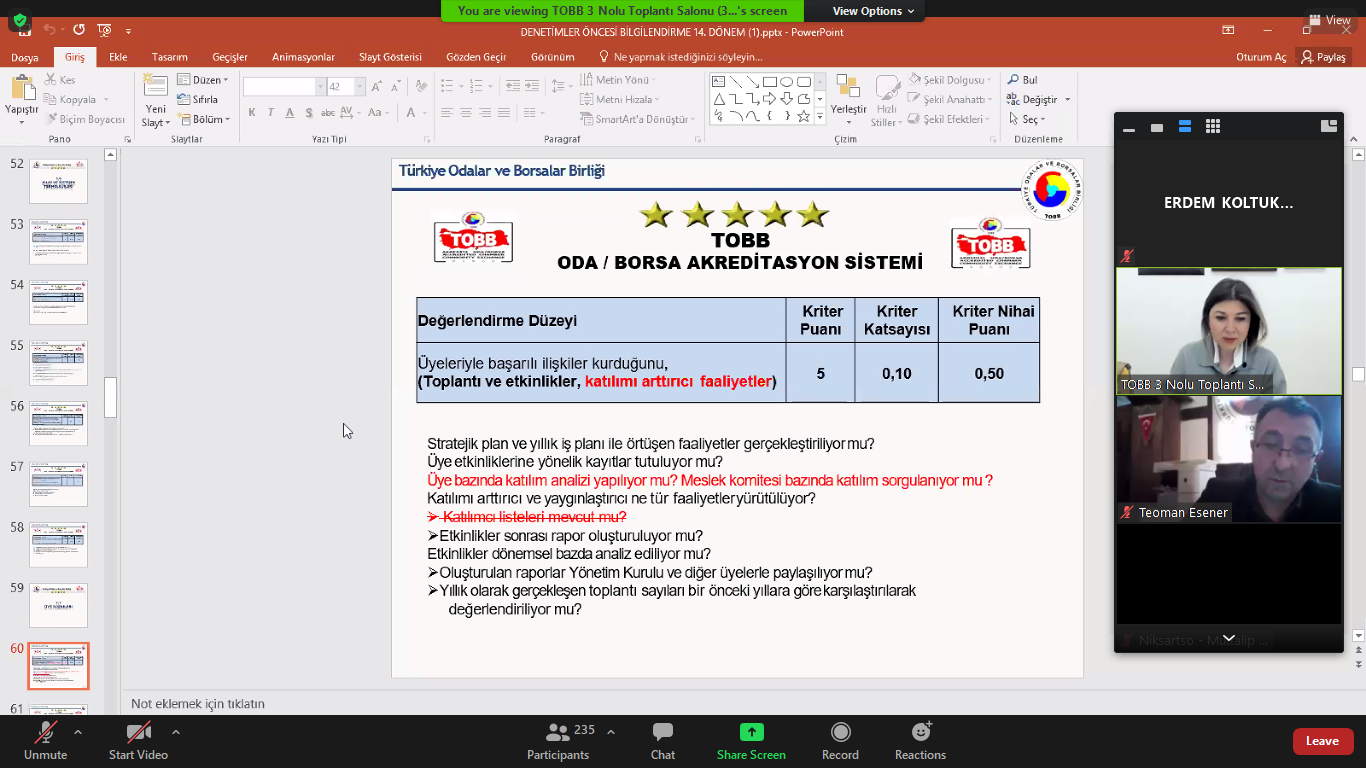Toggle italic formatting T button
This screenshot has width=1366, height=768.
[x=270, y=112]
